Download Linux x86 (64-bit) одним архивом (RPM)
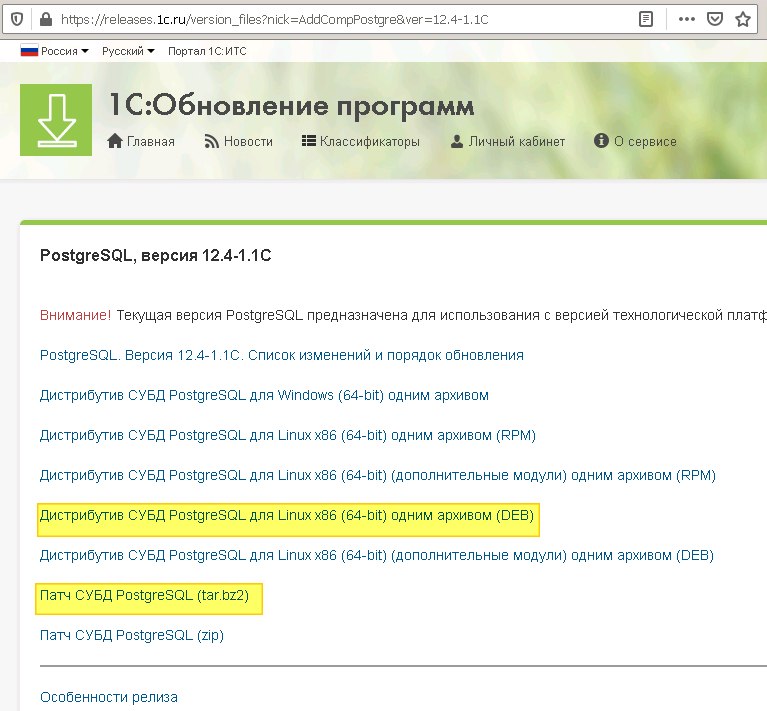Image resolution: width=767 pixels, height=711 pixels. tap(288, 435)
